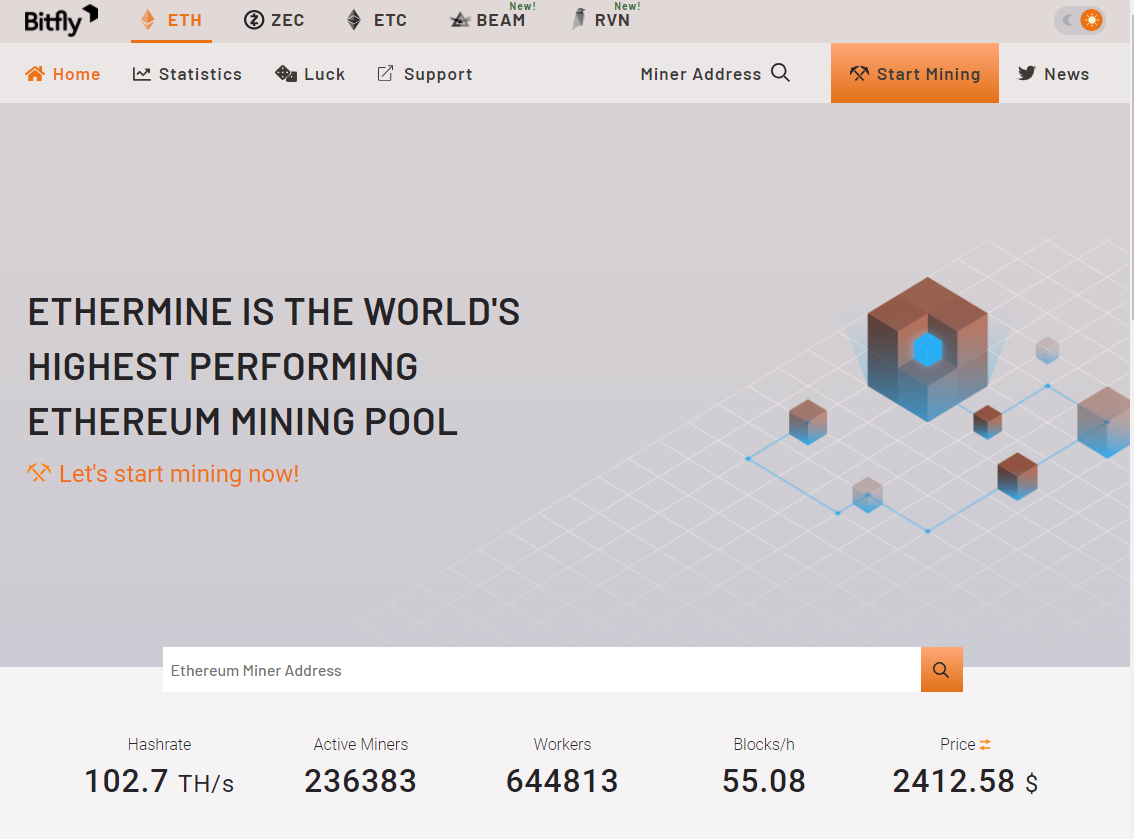1134x839 pixels.
Task: Click the Active Miners label
Action: click(x=360, y=744)
